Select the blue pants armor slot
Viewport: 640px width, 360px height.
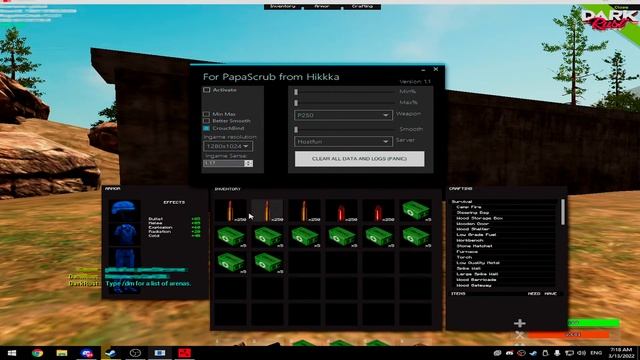click(124, 257)
